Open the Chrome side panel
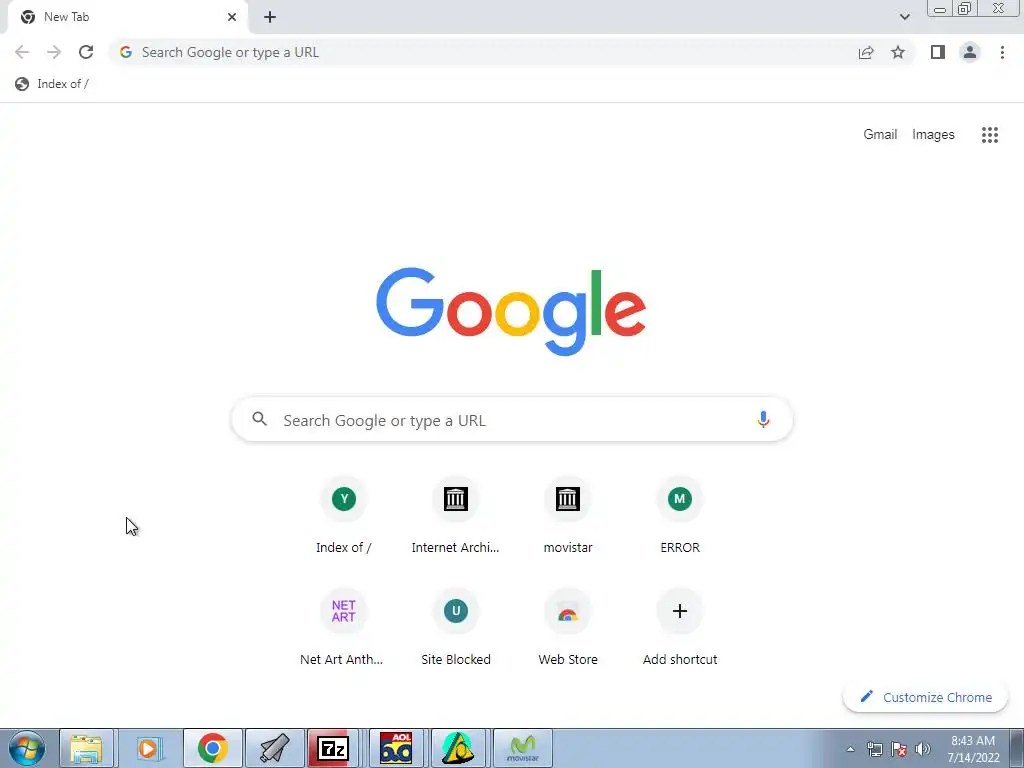The image size is (1024, 768). tap(938, 52)
